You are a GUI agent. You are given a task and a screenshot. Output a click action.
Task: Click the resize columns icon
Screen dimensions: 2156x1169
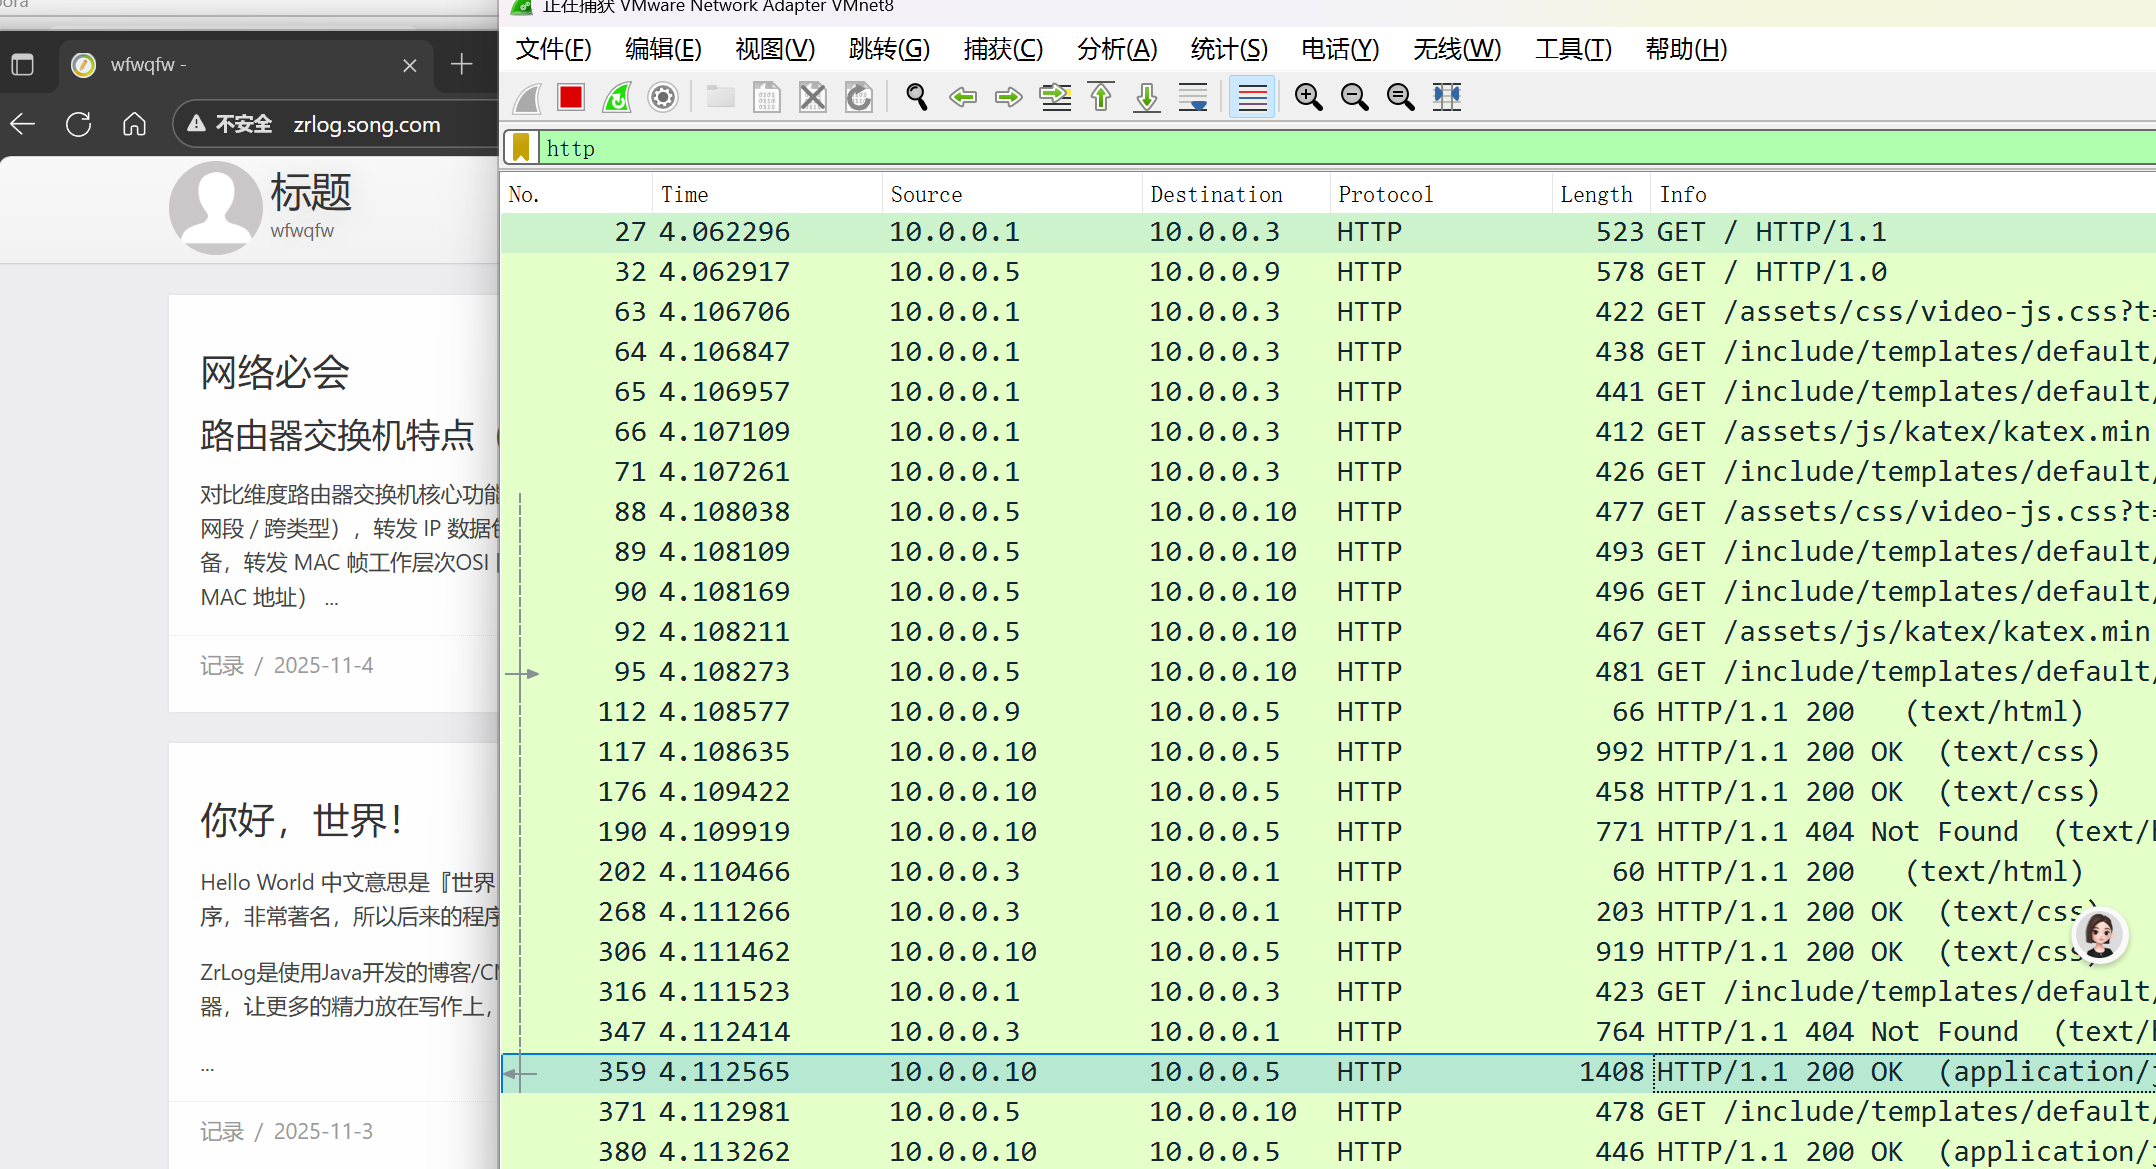[1447, 97]
